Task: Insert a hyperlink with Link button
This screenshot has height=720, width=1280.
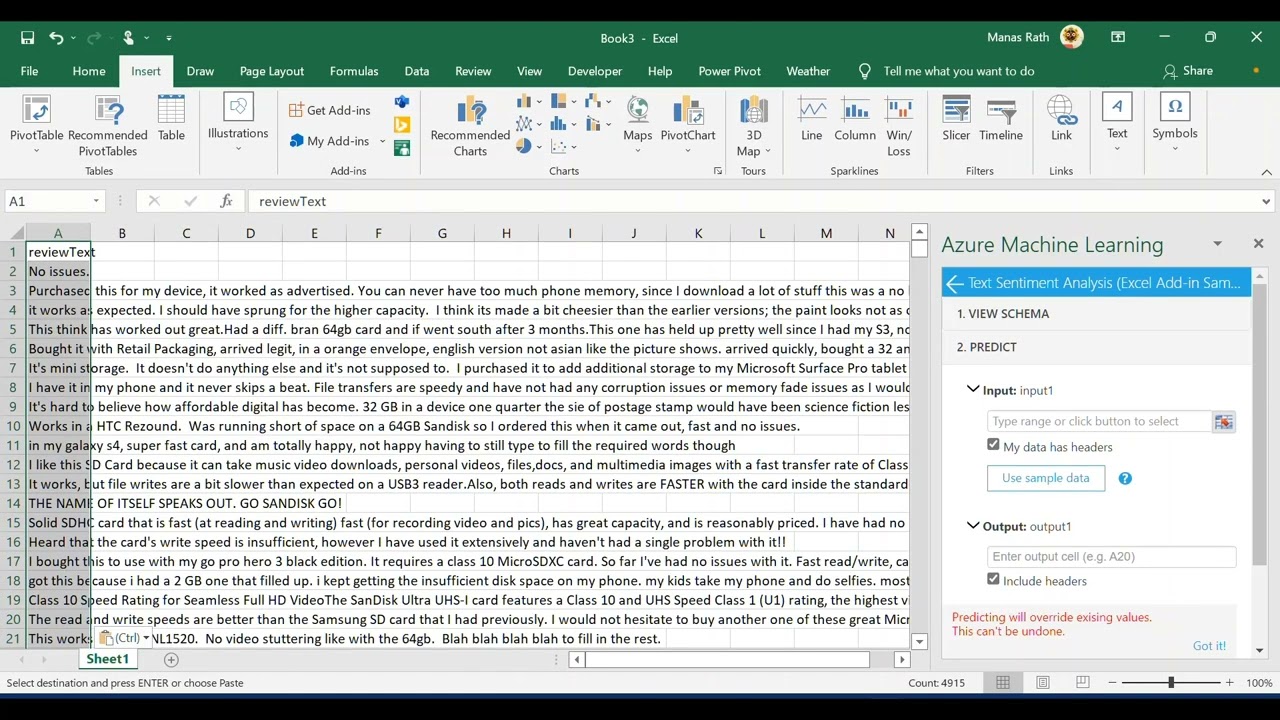Action: (1061, 118)
